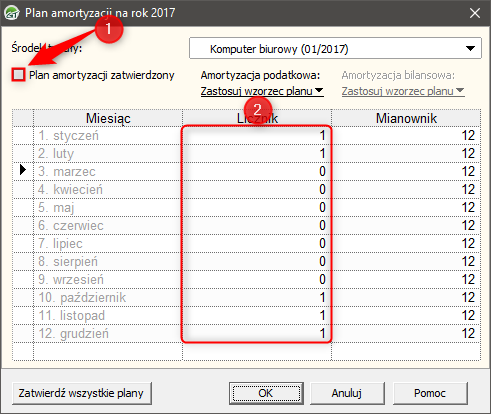Click the Mianownik cell for wrzesień
The width and height of the screenshot is (491, 414).
pyautogui.click(x=406, y=279)
